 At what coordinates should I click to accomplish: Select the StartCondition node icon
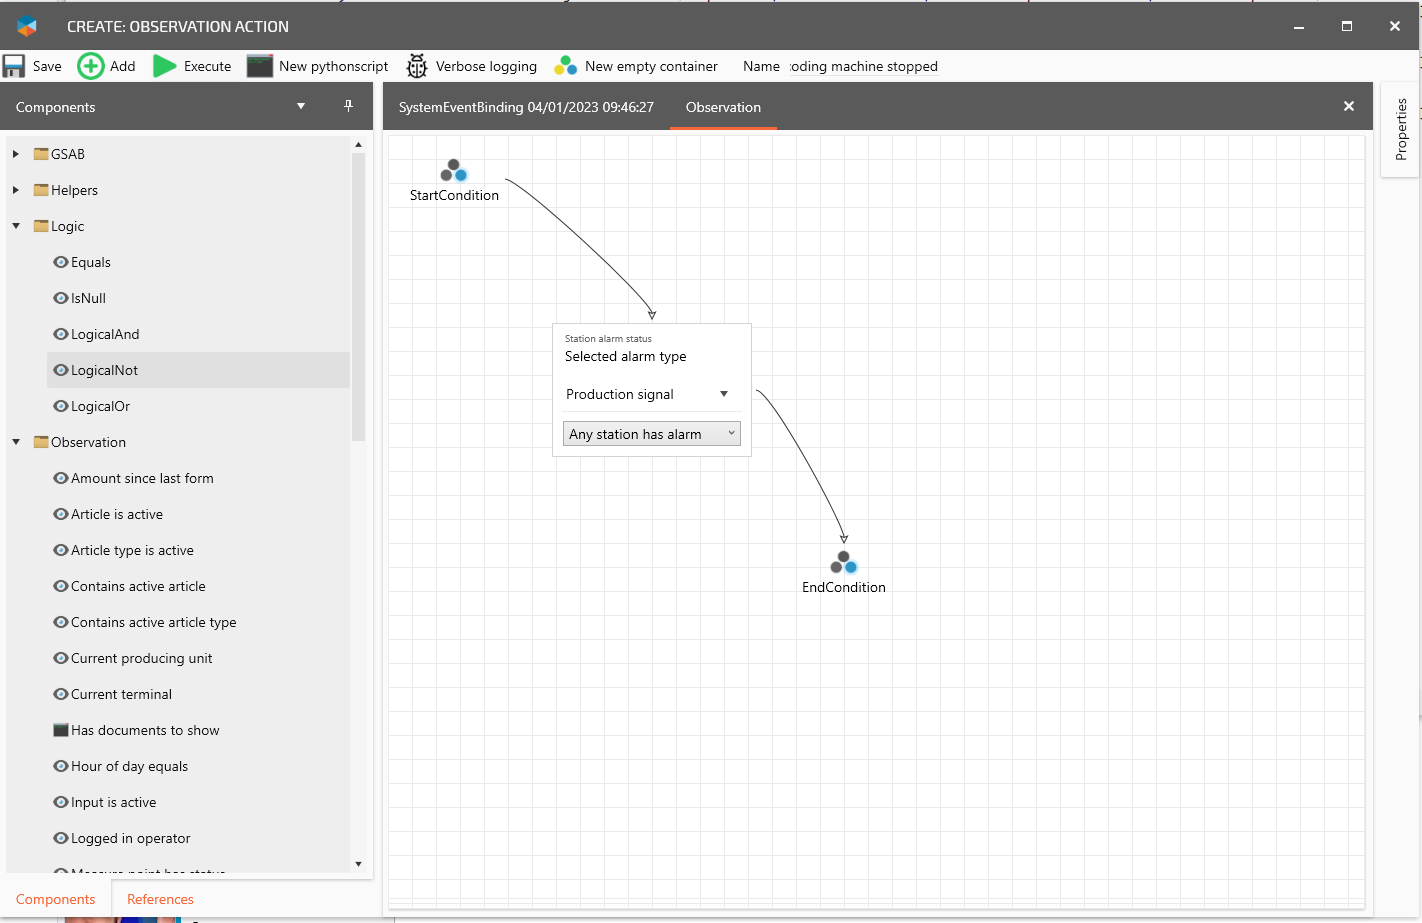coord(454,171)
